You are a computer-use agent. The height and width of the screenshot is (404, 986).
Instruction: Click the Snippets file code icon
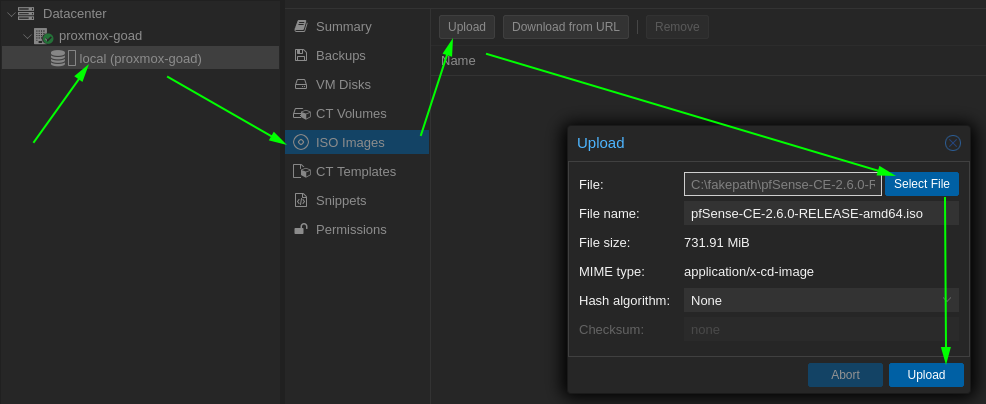pyautogui.click(x=301, y=200)
